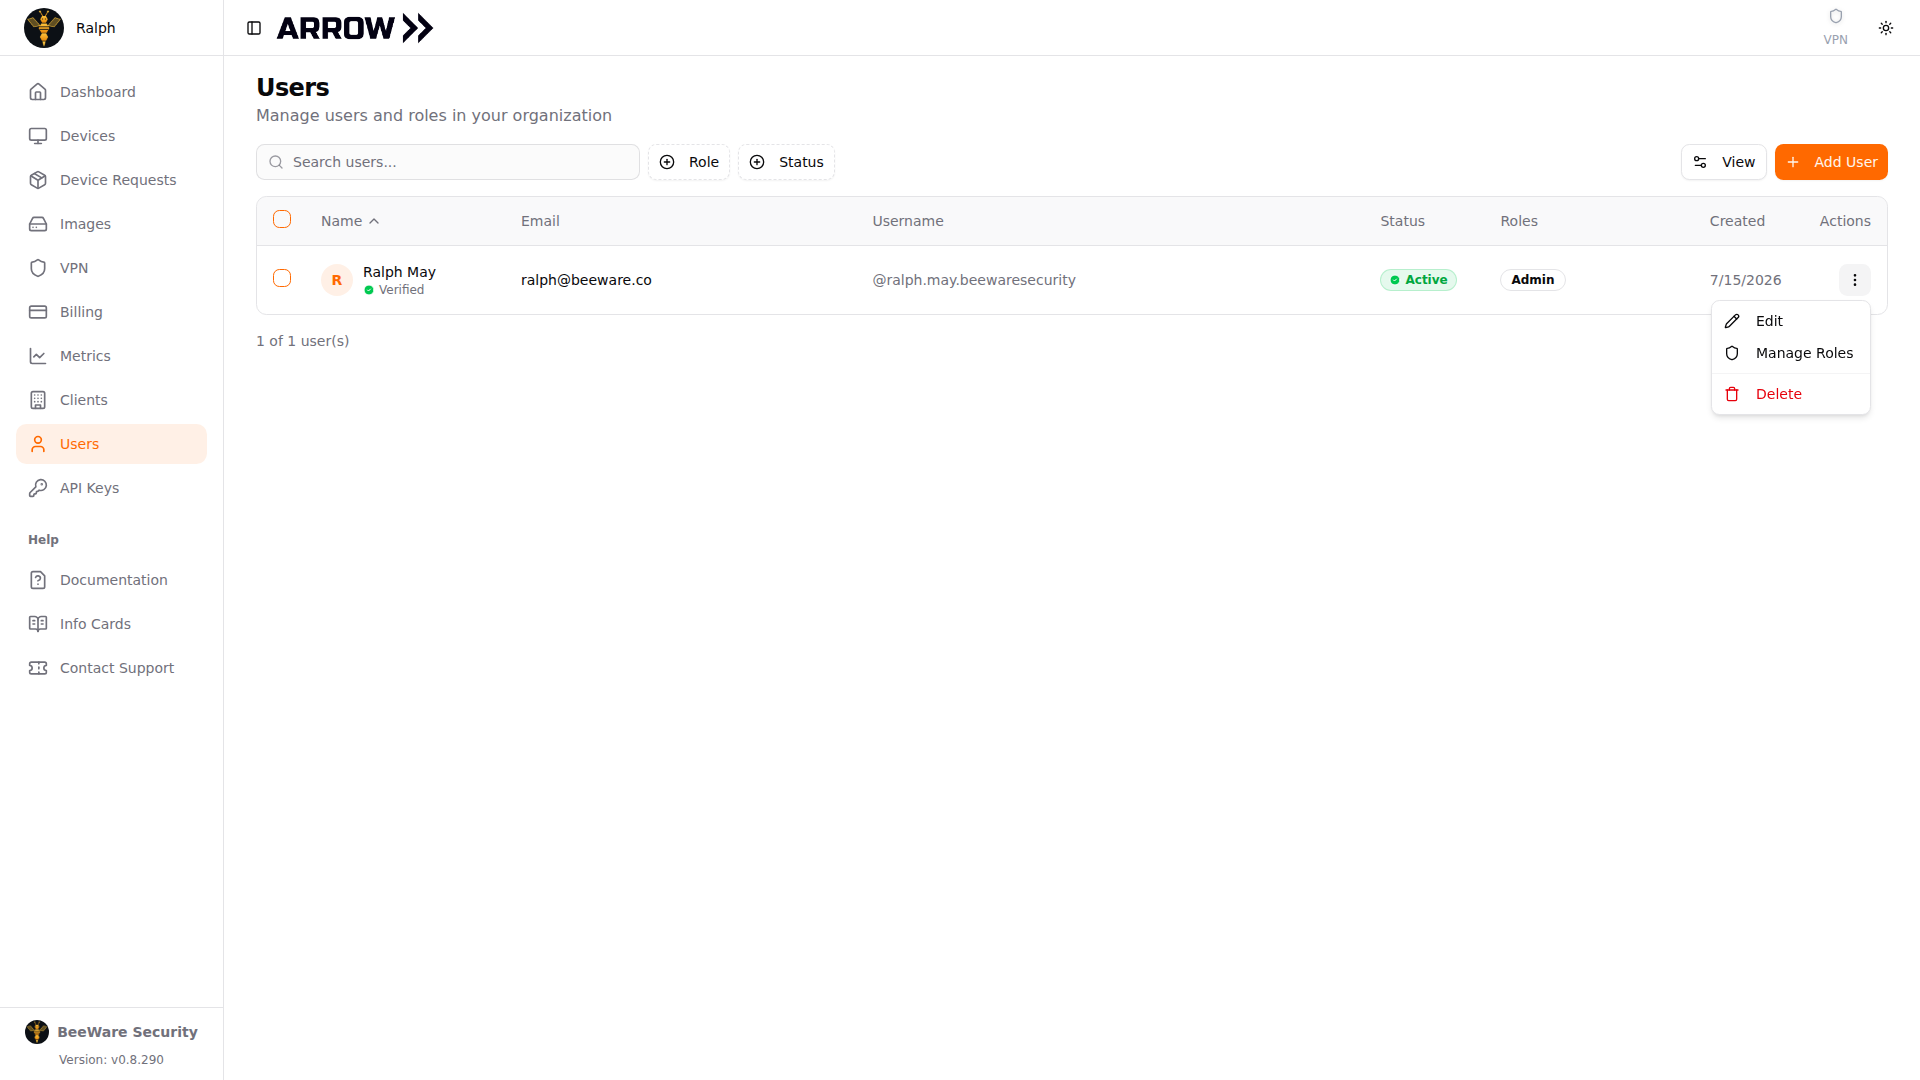Open the View column options
This screenshot has width=1920, height=1080.
(x=1723, y=162)
